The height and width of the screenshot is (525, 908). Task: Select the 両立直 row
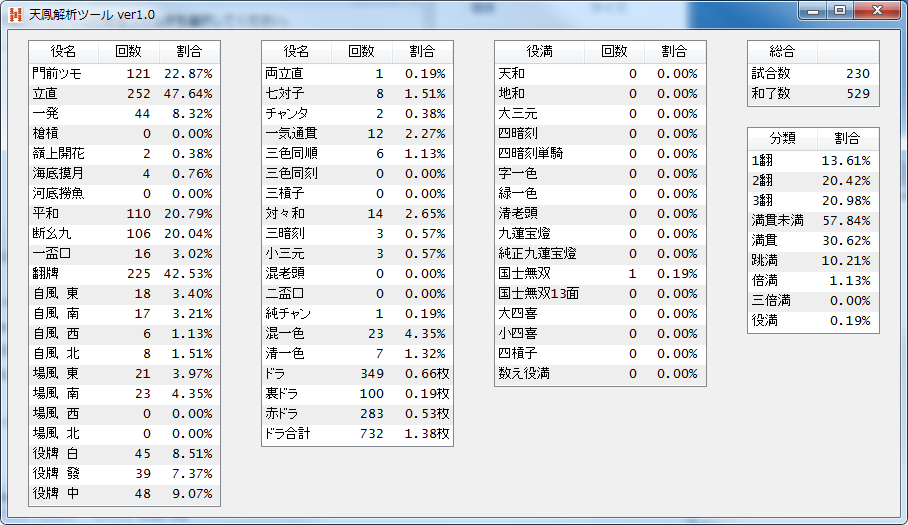357,74
